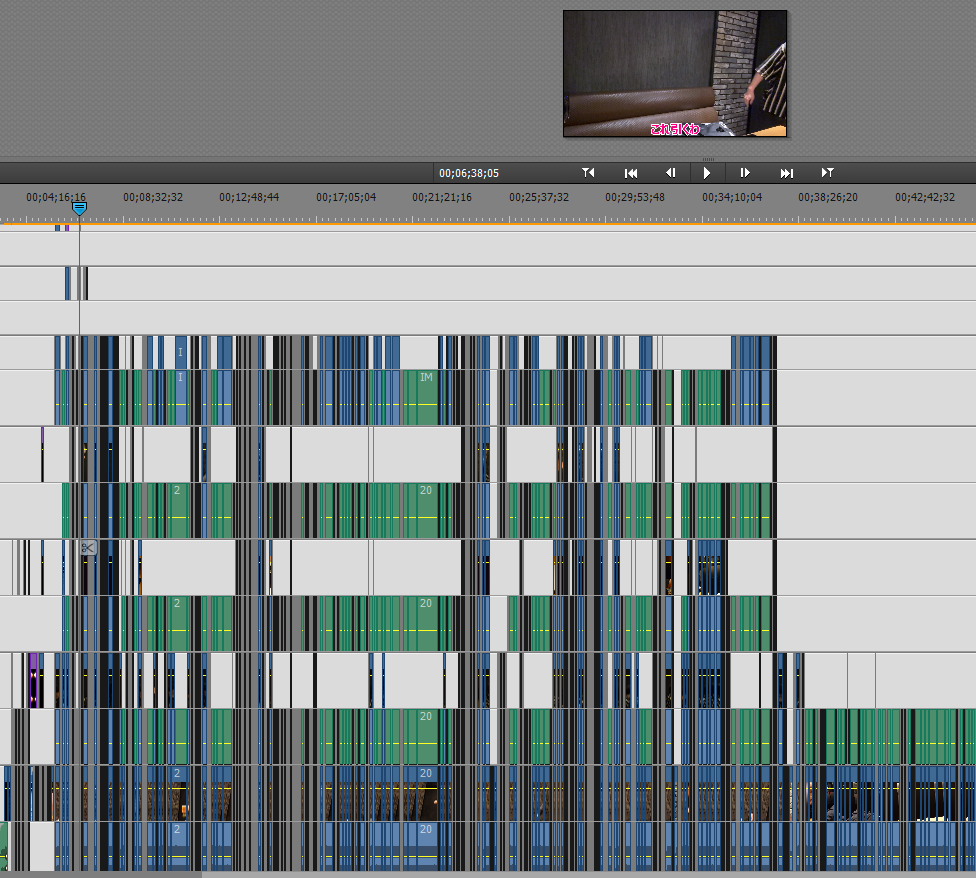Go to the next edit point
Screen dimensions: 976x878
(828, 173)
